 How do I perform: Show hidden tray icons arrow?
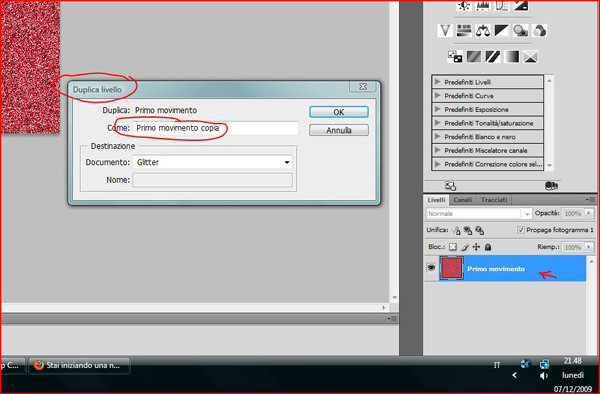(515, 375)
